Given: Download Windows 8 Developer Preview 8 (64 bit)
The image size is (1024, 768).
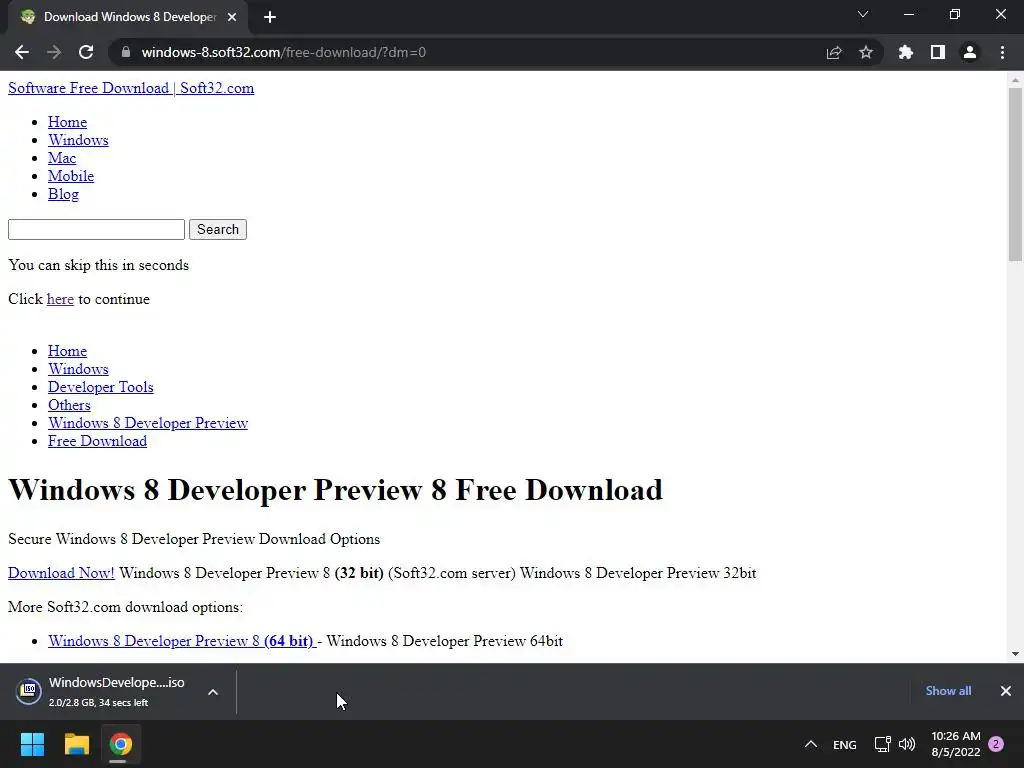Looking at the screenshot, I should coord(183,641).
